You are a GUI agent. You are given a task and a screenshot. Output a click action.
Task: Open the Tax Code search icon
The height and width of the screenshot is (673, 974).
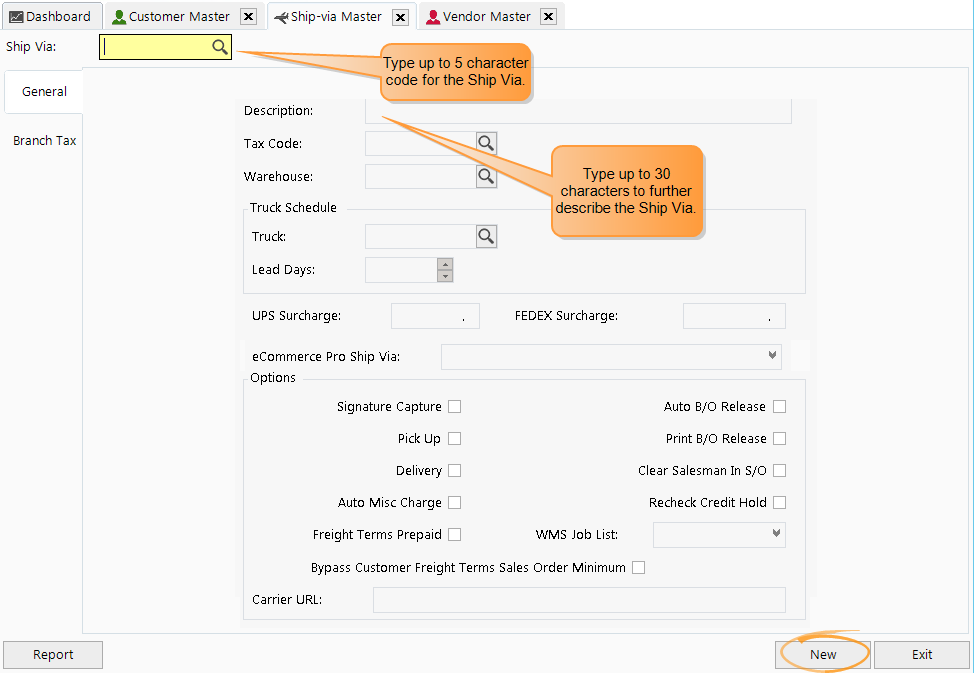[x=486, y=143]
